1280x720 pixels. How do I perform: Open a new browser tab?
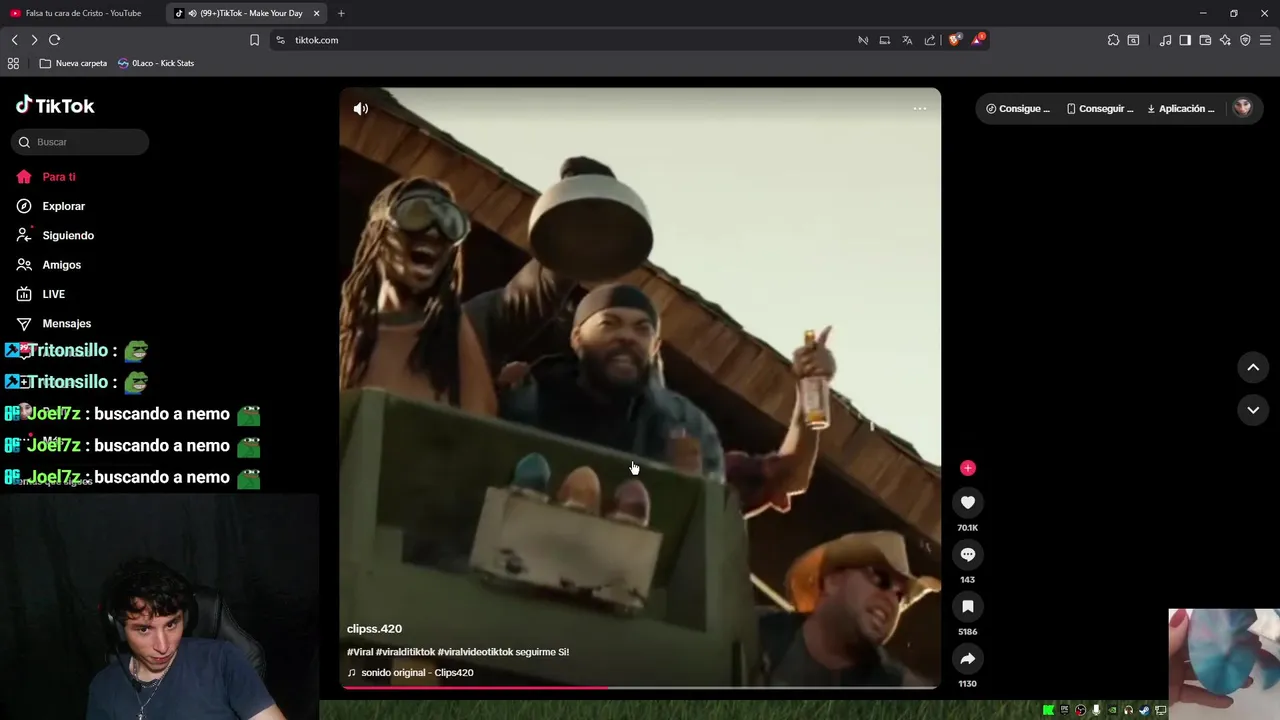coord(341,13)
